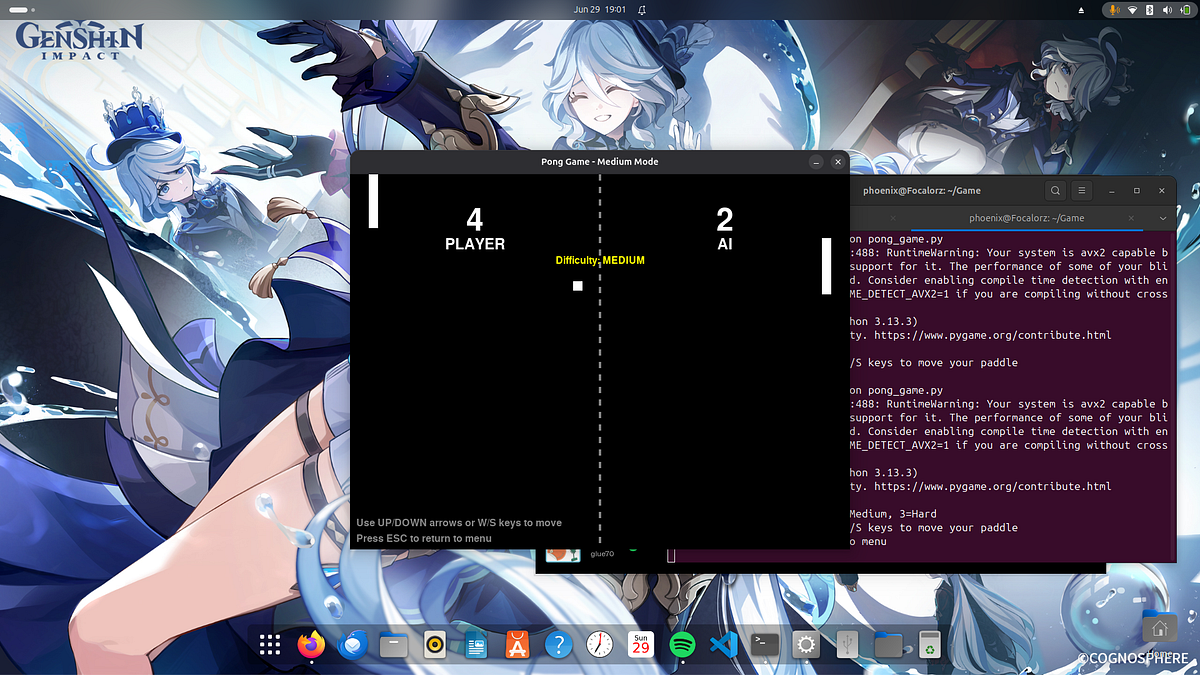Open Firefox from the dock
1200x675 pixels.
tap(311, 645)
